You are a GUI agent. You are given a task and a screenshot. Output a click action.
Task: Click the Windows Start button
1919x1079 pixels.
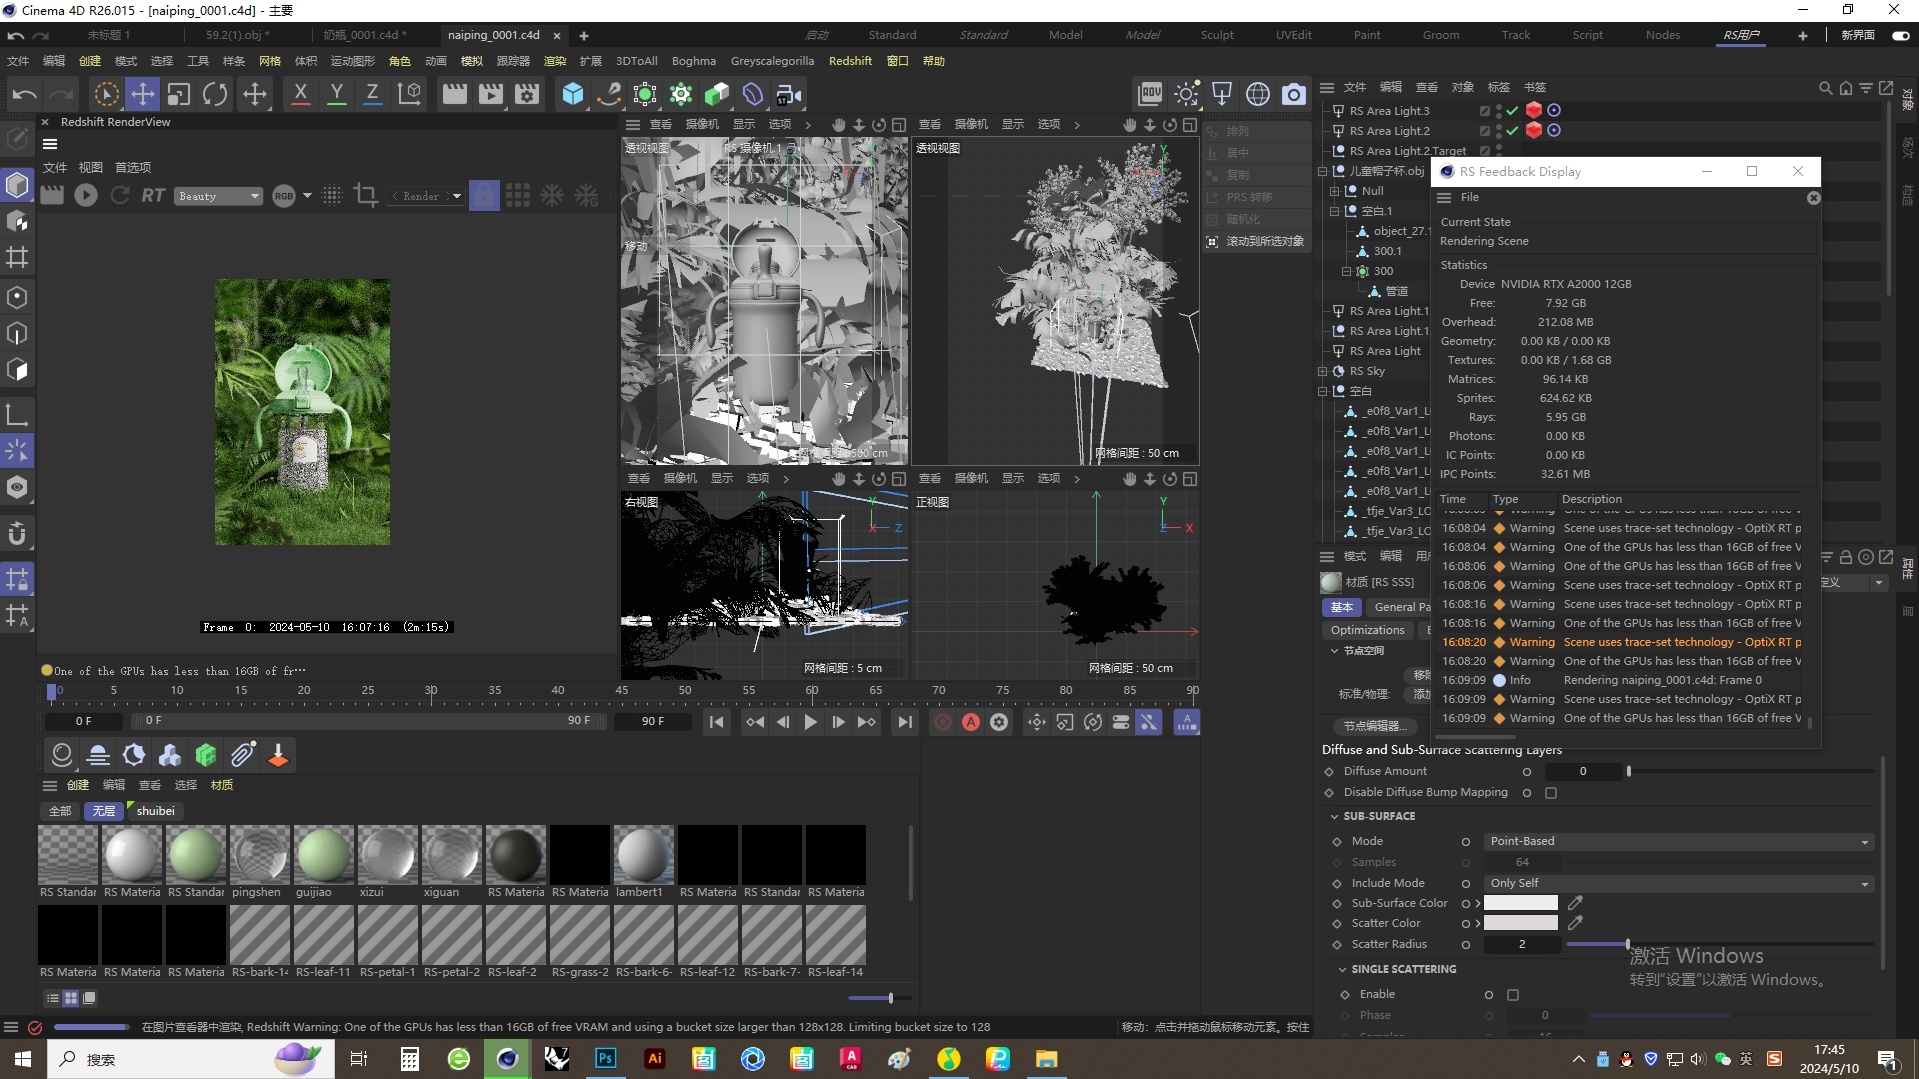[x=23, y=1059]
